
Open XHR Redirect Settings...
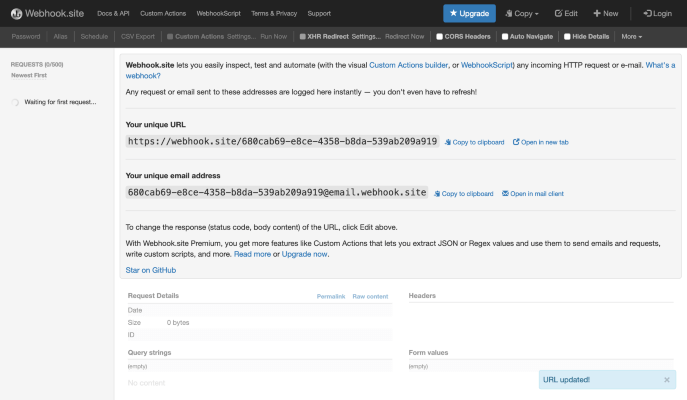coord(366,36)
